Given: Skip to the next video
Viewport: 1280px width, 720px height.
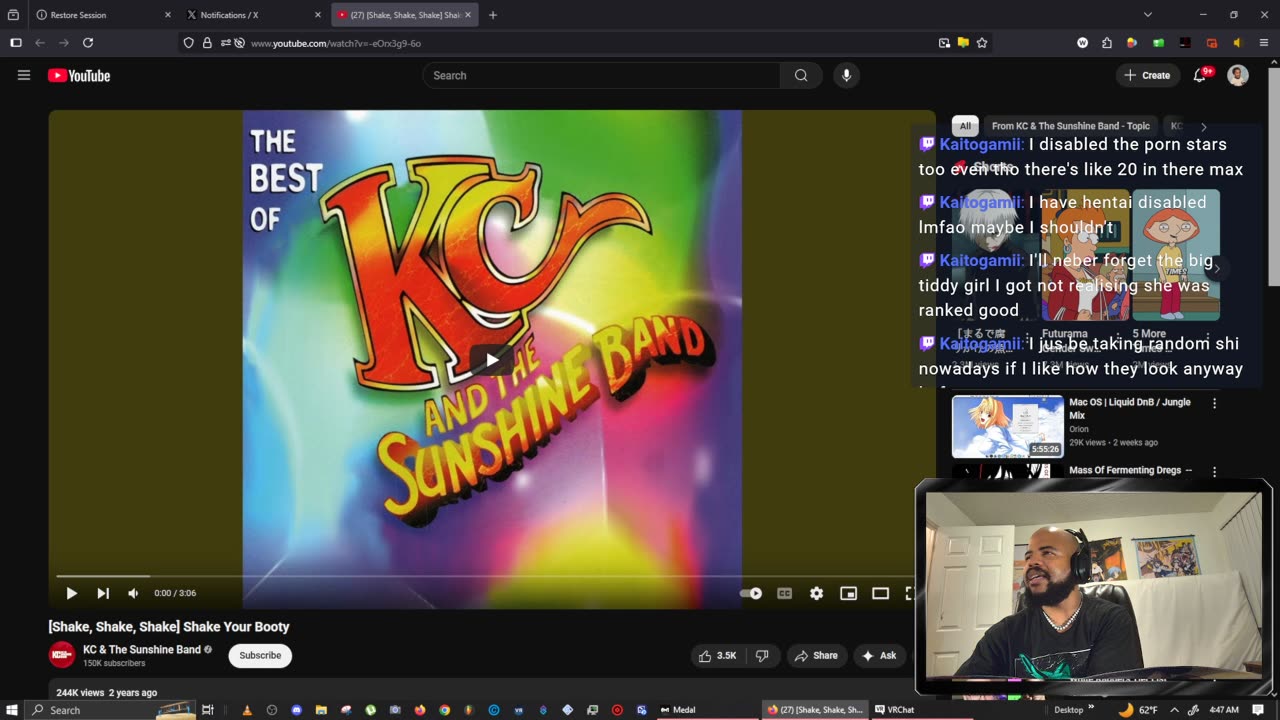Looking at the screenshot, I should 103,593.
